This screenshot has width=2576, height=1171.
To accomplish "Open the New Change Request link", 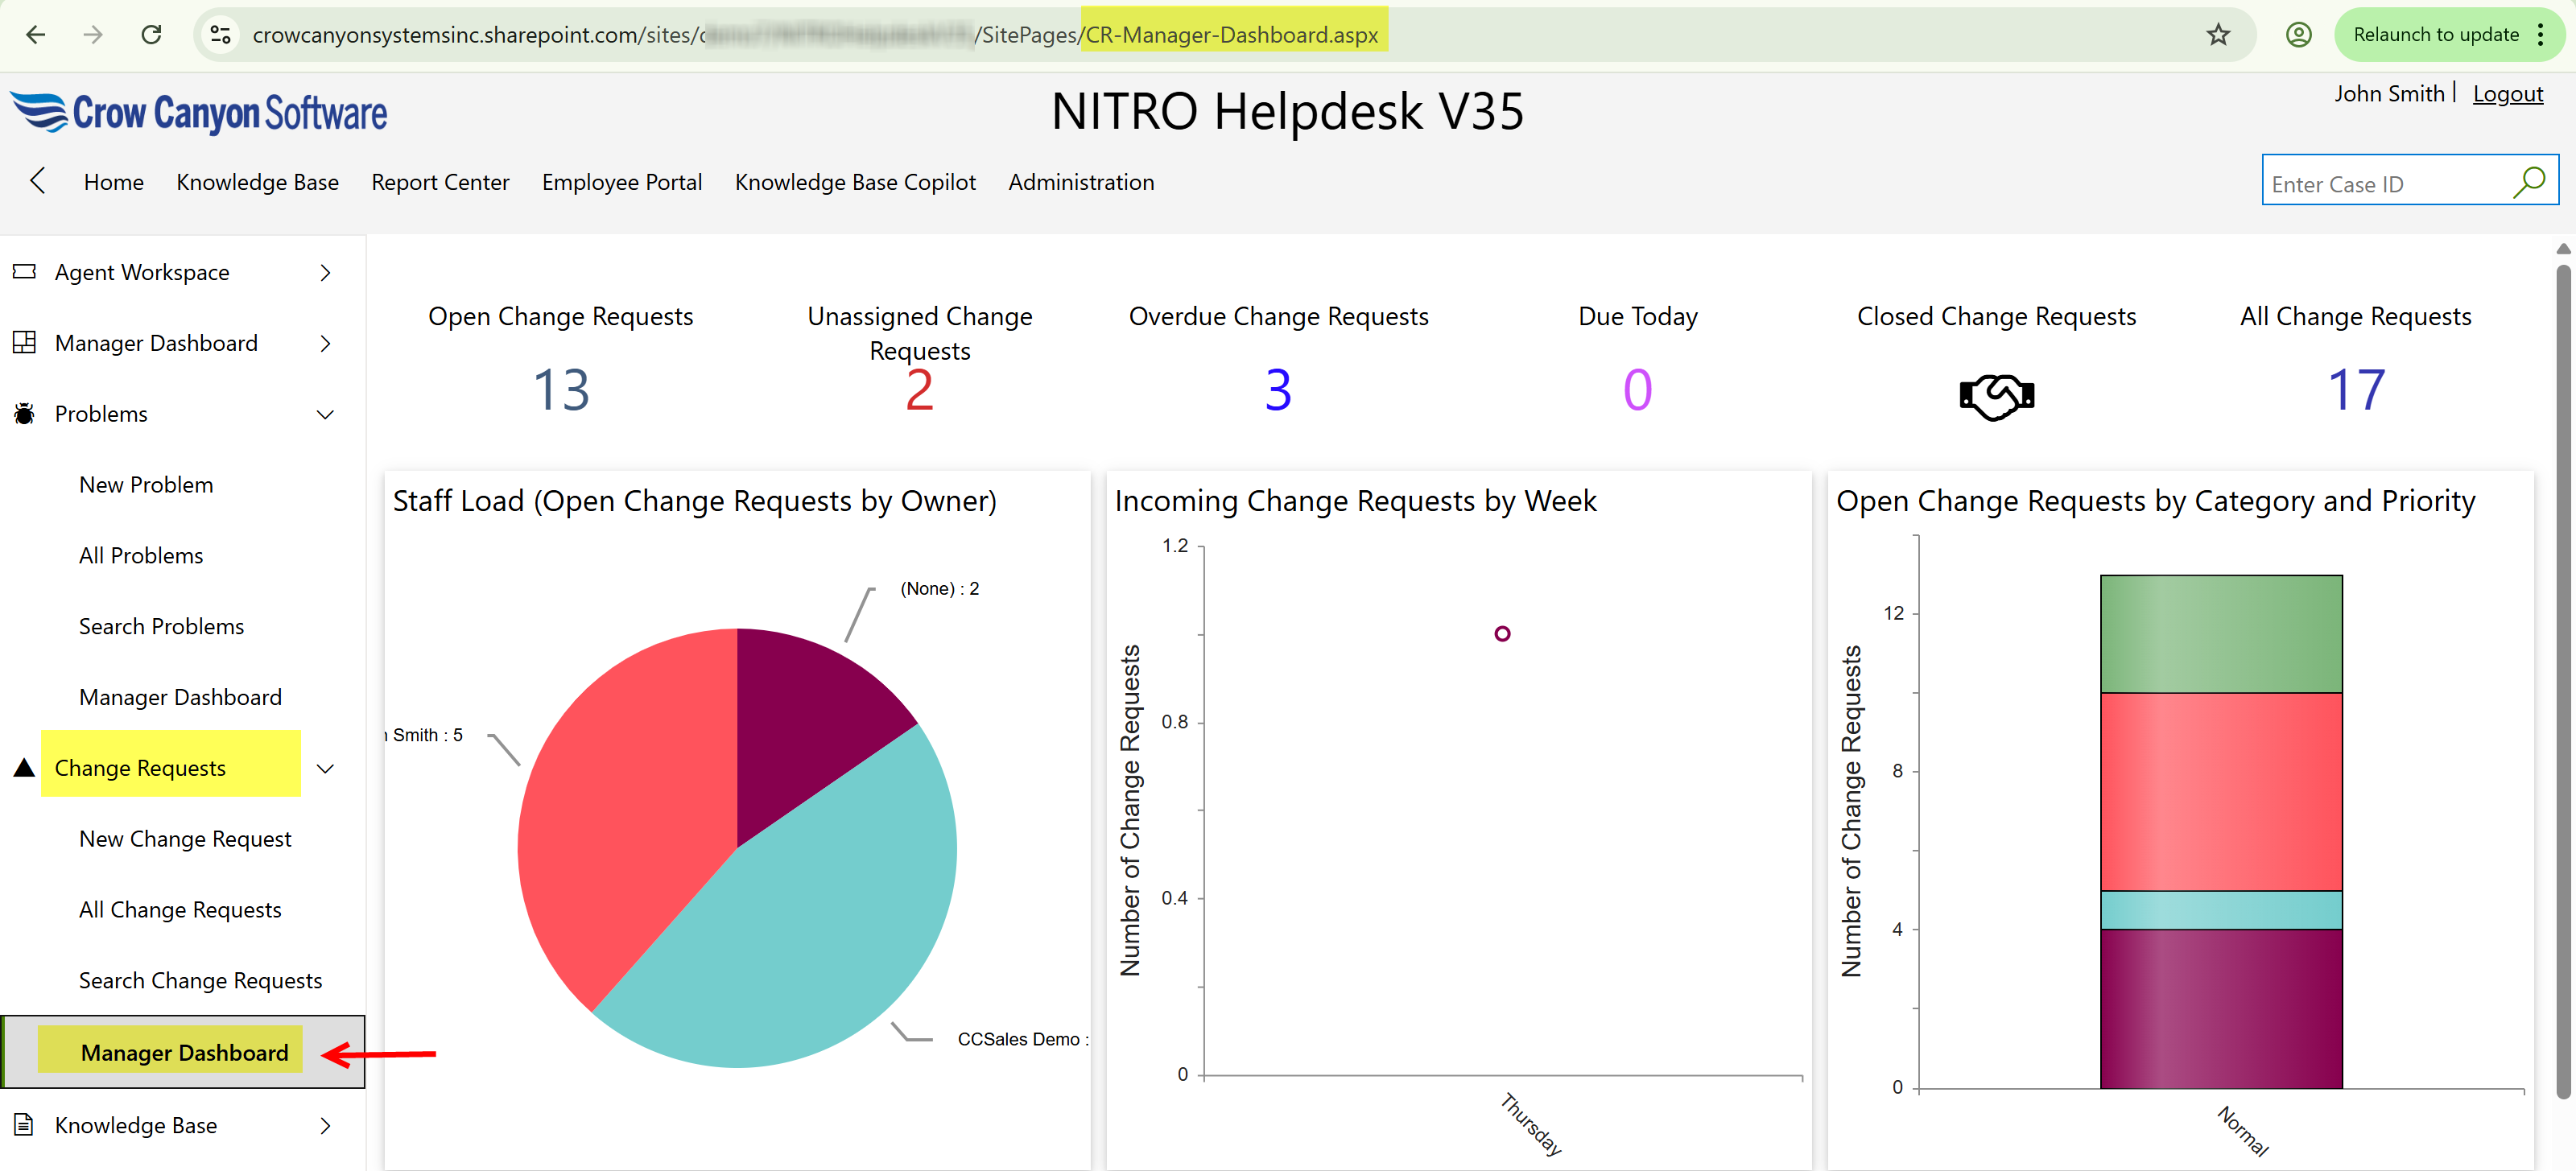I will click(185, 838).
